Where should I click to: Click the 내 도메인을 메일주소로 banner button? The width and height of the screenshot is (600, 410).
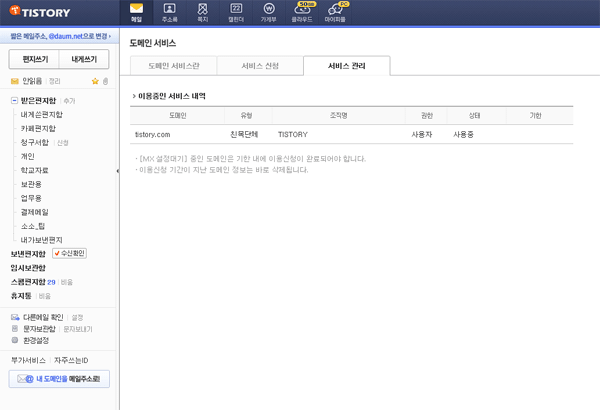point(59,379)
